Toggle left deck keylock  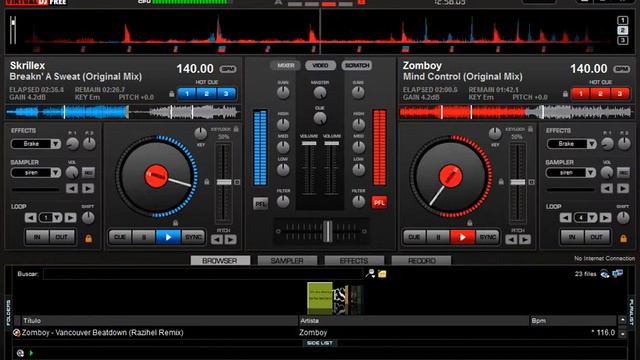point(236,129)
